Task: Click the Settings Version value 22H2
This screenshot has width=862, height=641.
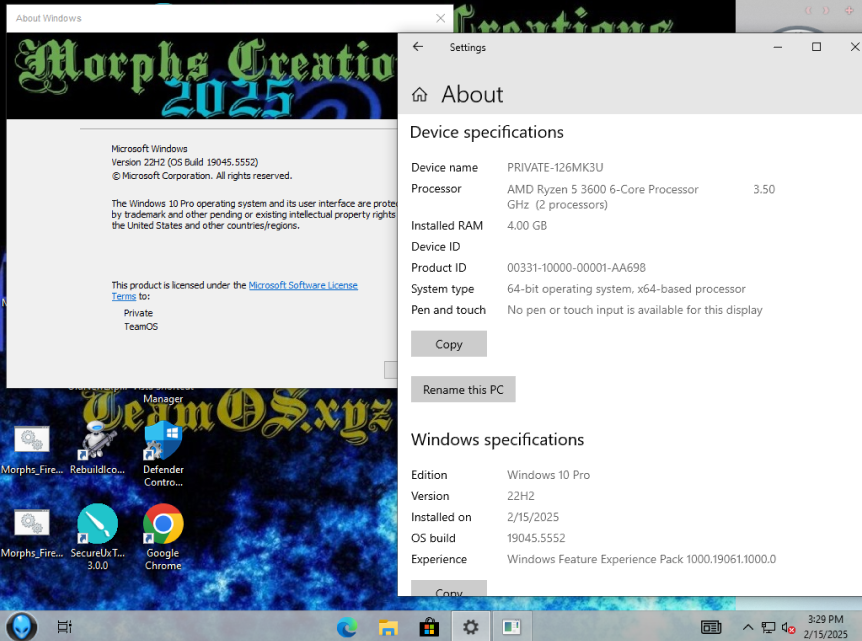Action: click(521, 496)
